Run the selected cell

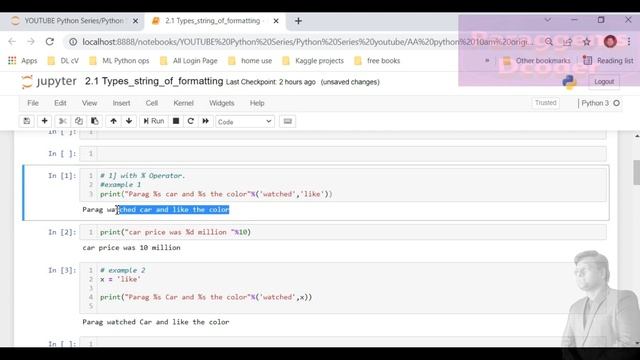153,121
